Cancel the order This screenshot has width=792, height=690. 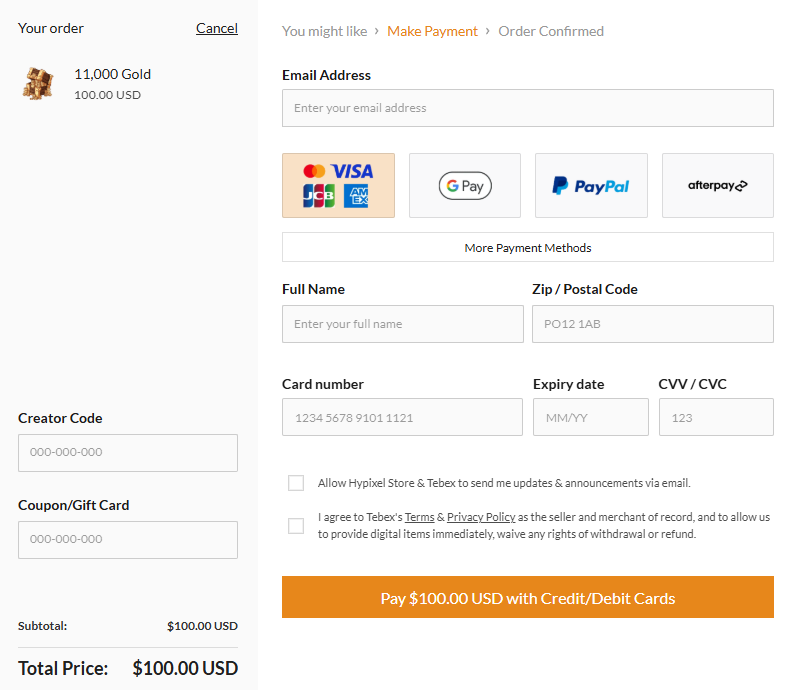pyautogui.click(x=216, y=28)
